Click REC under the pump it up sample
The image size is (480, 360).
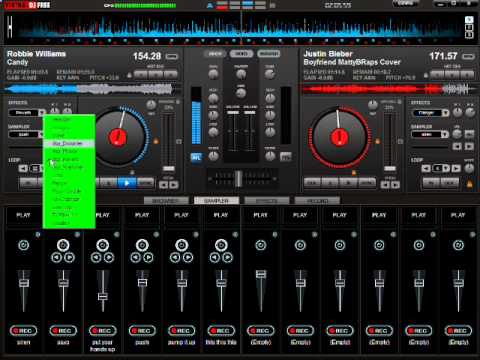(x=182, y=331)
